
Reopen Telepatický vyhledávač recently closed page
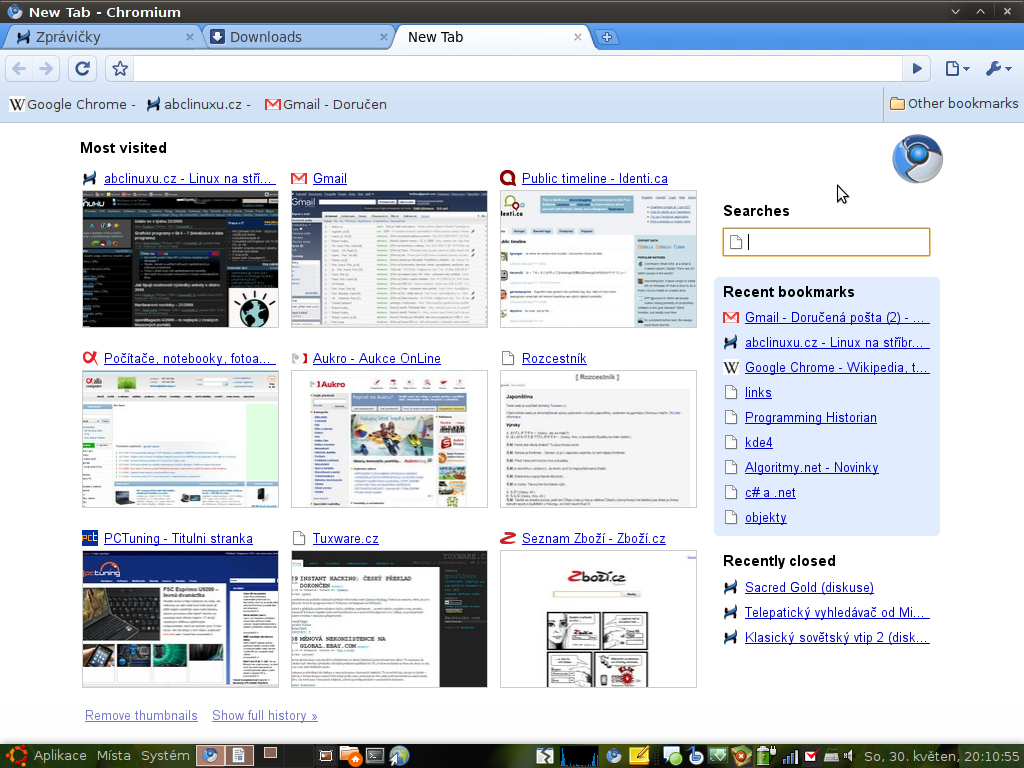coord(835,613)
